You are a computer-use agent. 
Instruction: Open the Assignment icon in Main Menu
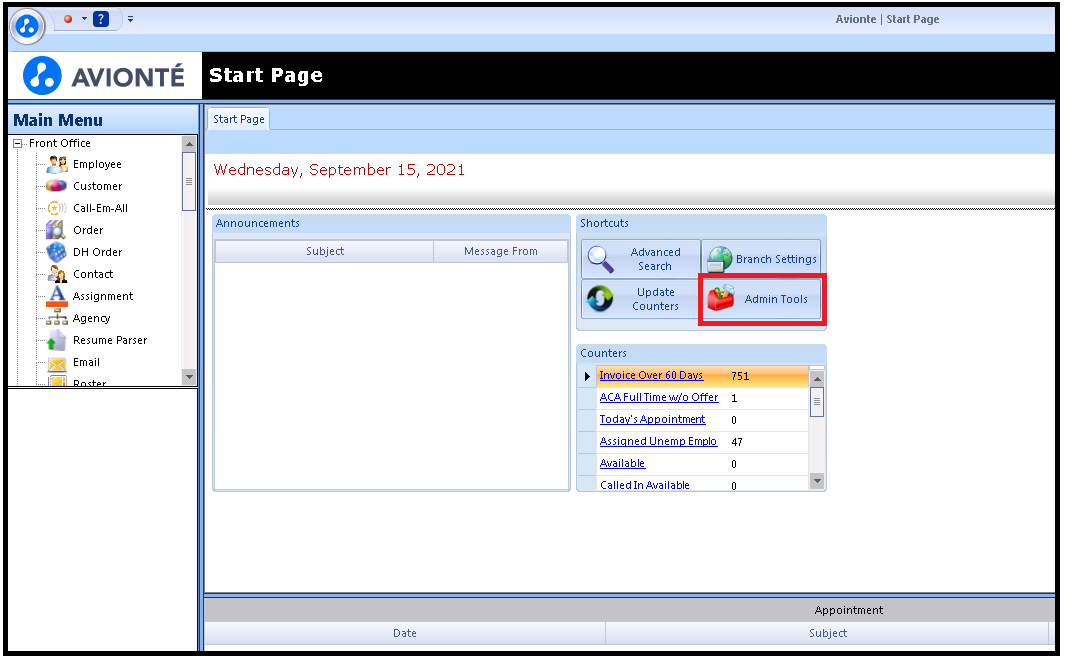[57, 296]
